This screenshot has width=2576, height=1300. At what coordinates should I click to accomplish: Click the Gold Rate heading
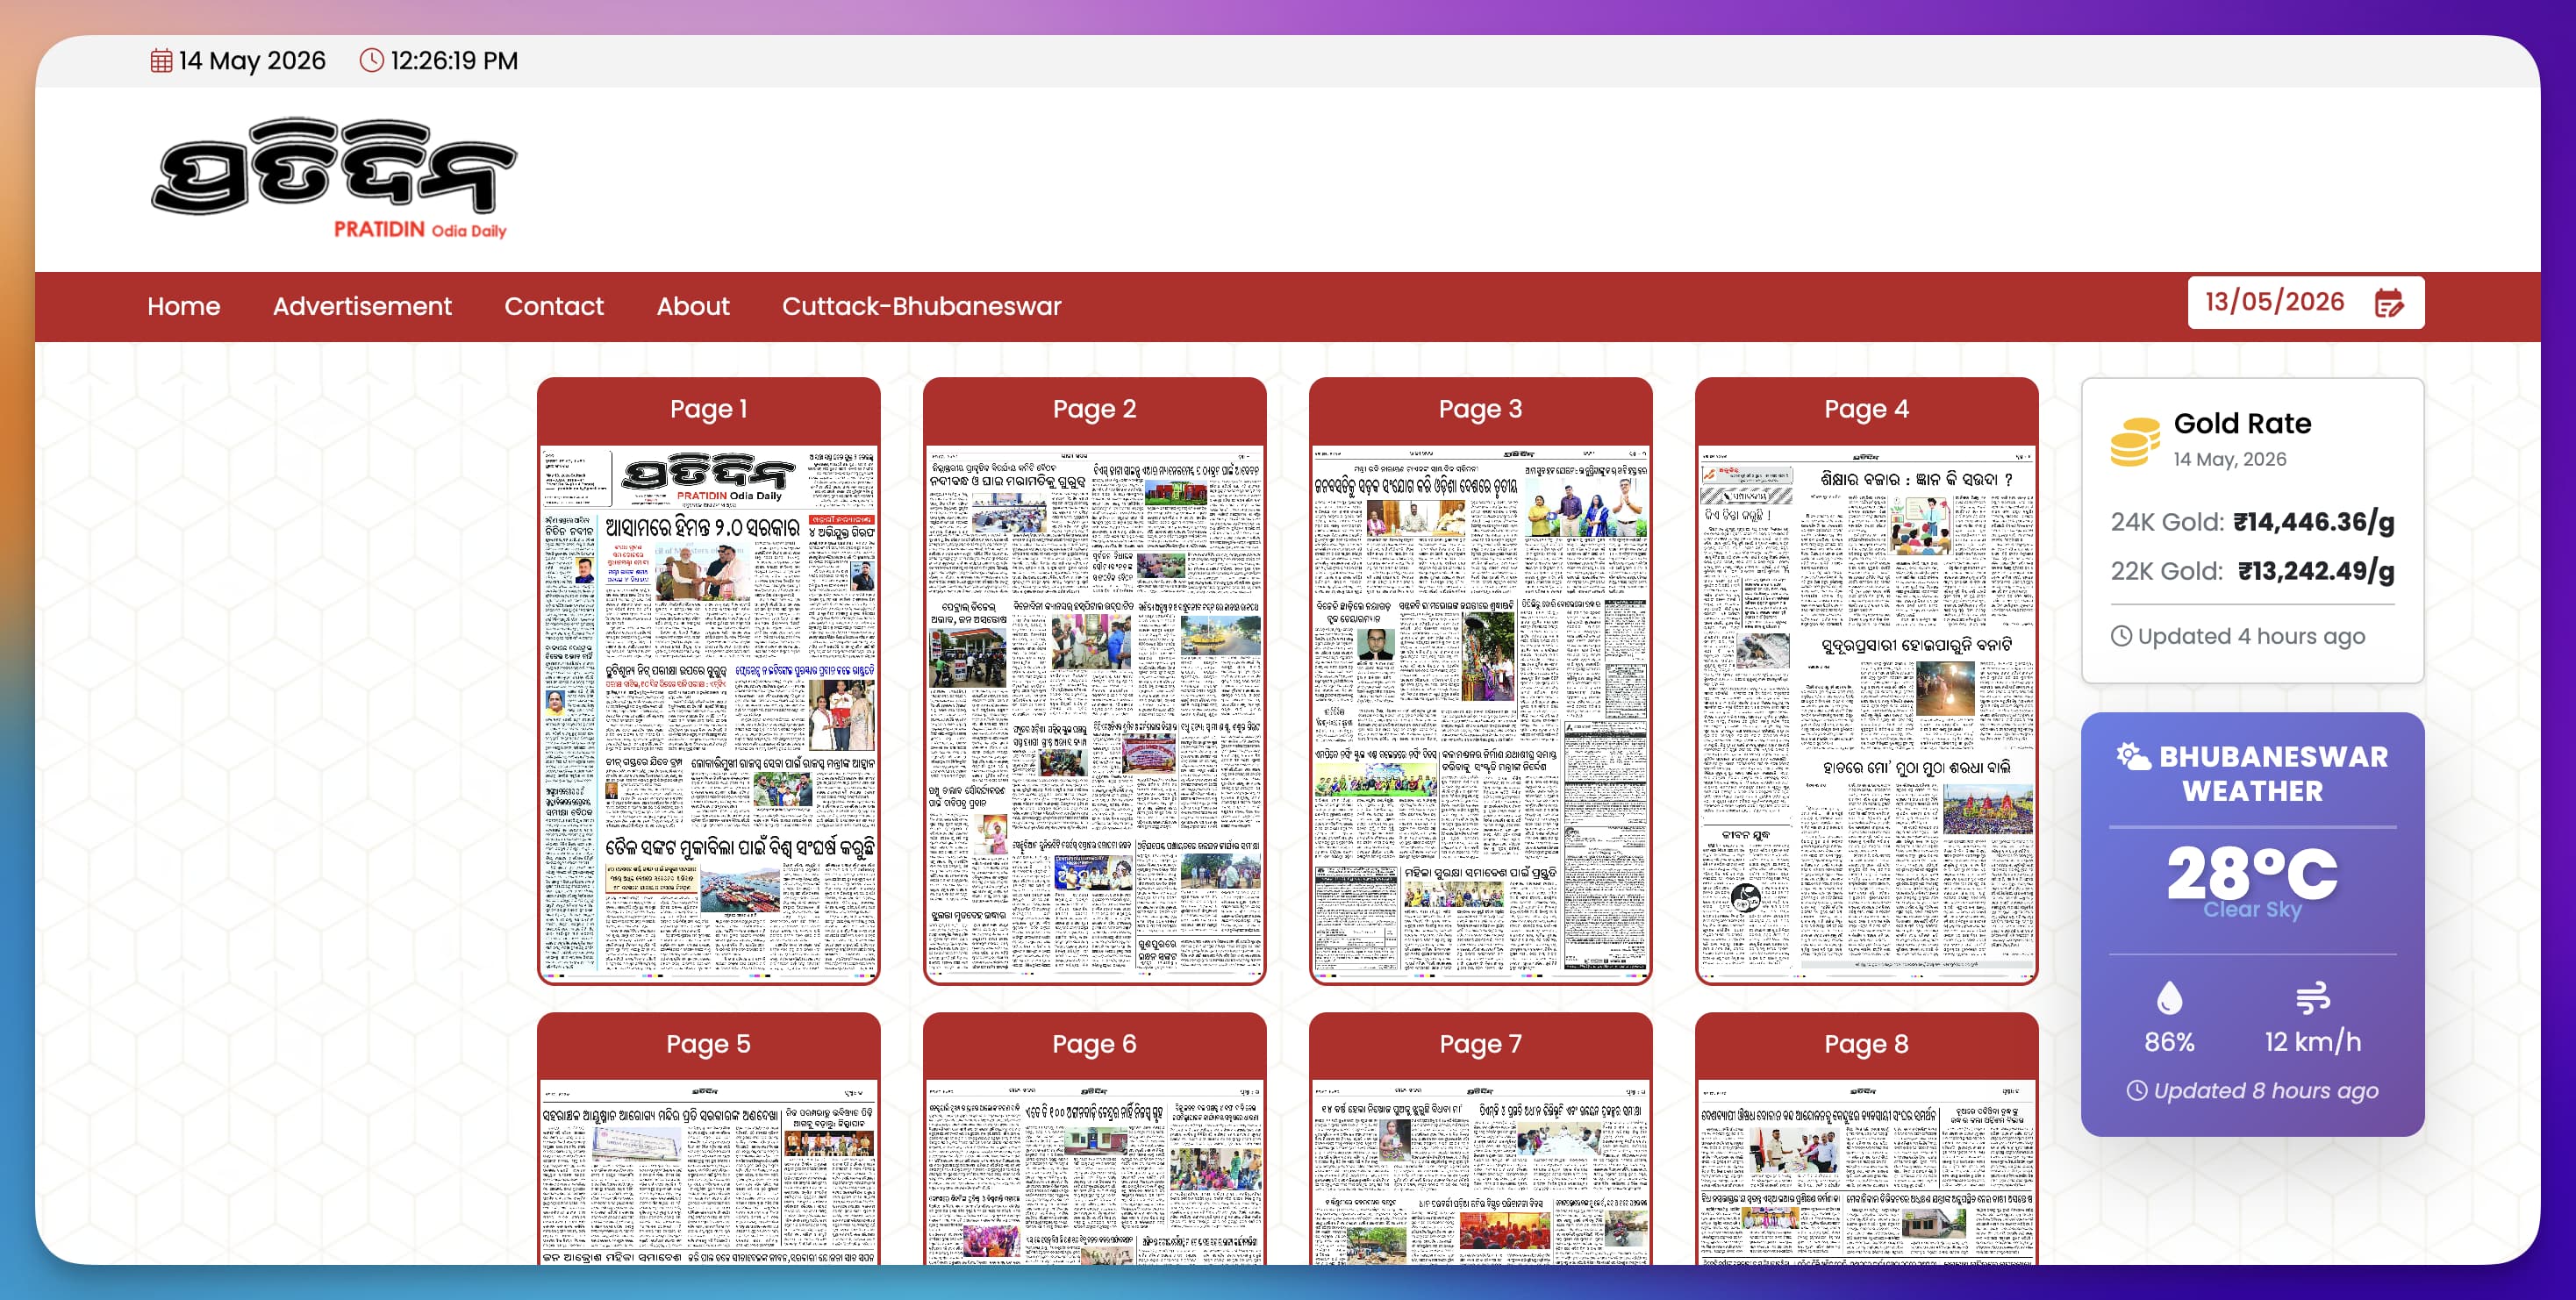[x=2242, y=423]
